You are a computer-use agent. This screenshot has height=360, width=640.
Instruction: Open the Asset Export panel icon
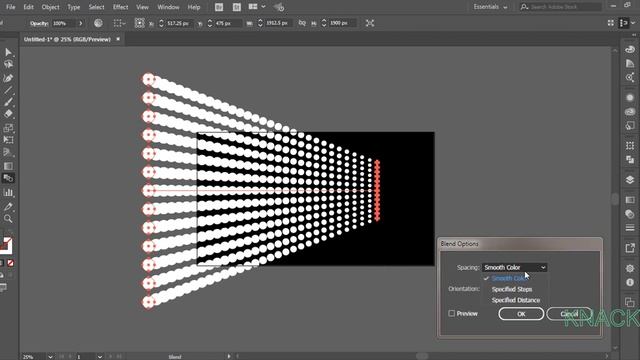point(630,248)
